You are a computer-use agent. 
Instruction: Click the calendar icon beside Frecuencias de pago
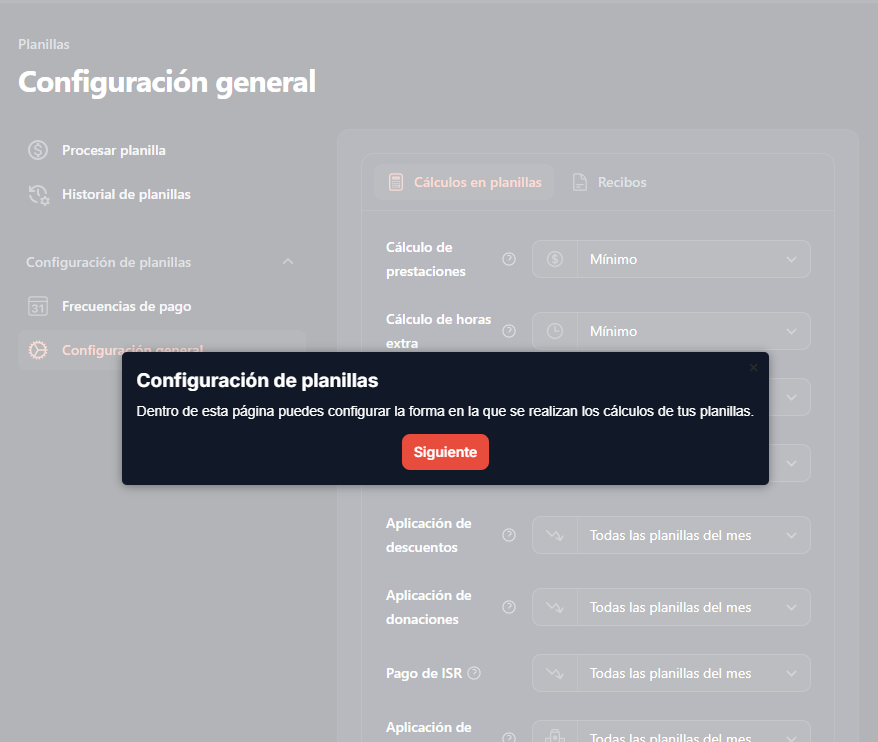pyautogui.click(x=38, y=306)
